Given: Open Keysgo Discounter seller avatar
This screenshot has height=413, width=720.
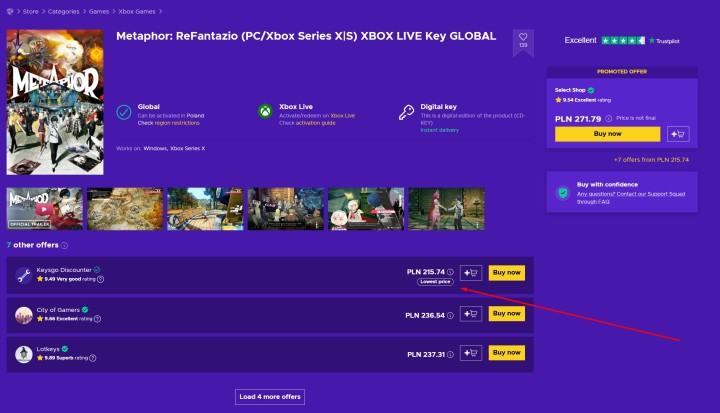Looking at the screenshot, I should [23, 275].
